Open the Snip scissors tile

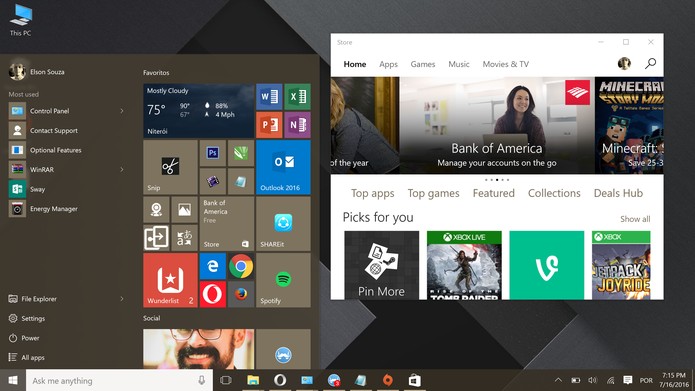click(170, 167)
